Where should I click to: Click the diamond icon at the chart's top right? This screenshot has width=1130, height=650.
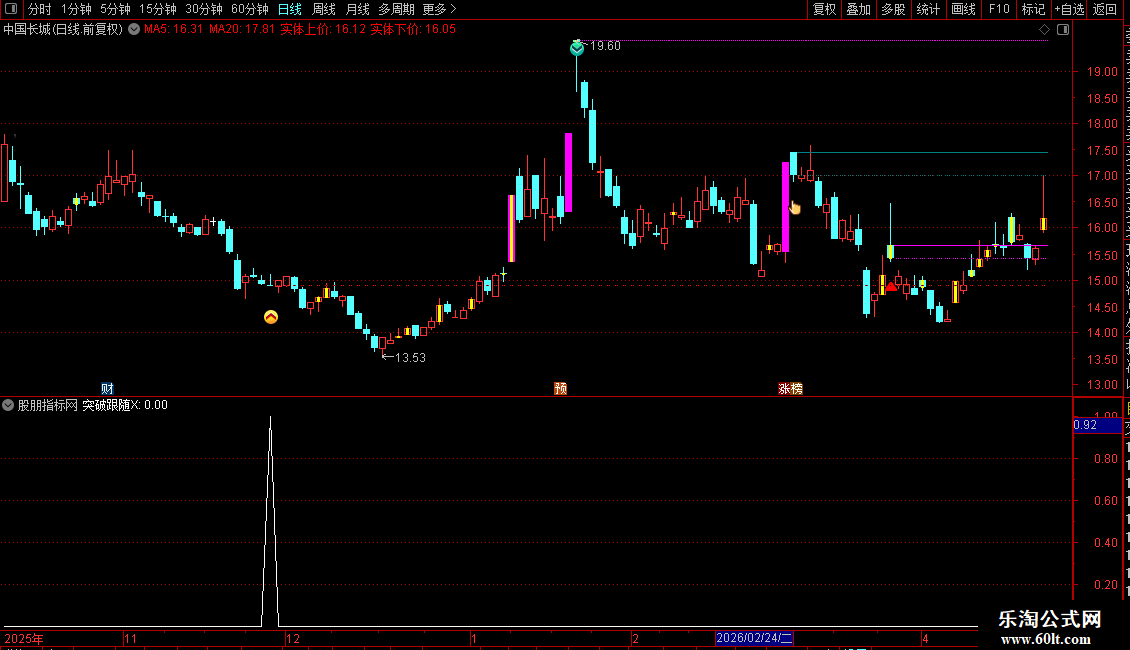pyautogui.click(x=1044, y=30)
